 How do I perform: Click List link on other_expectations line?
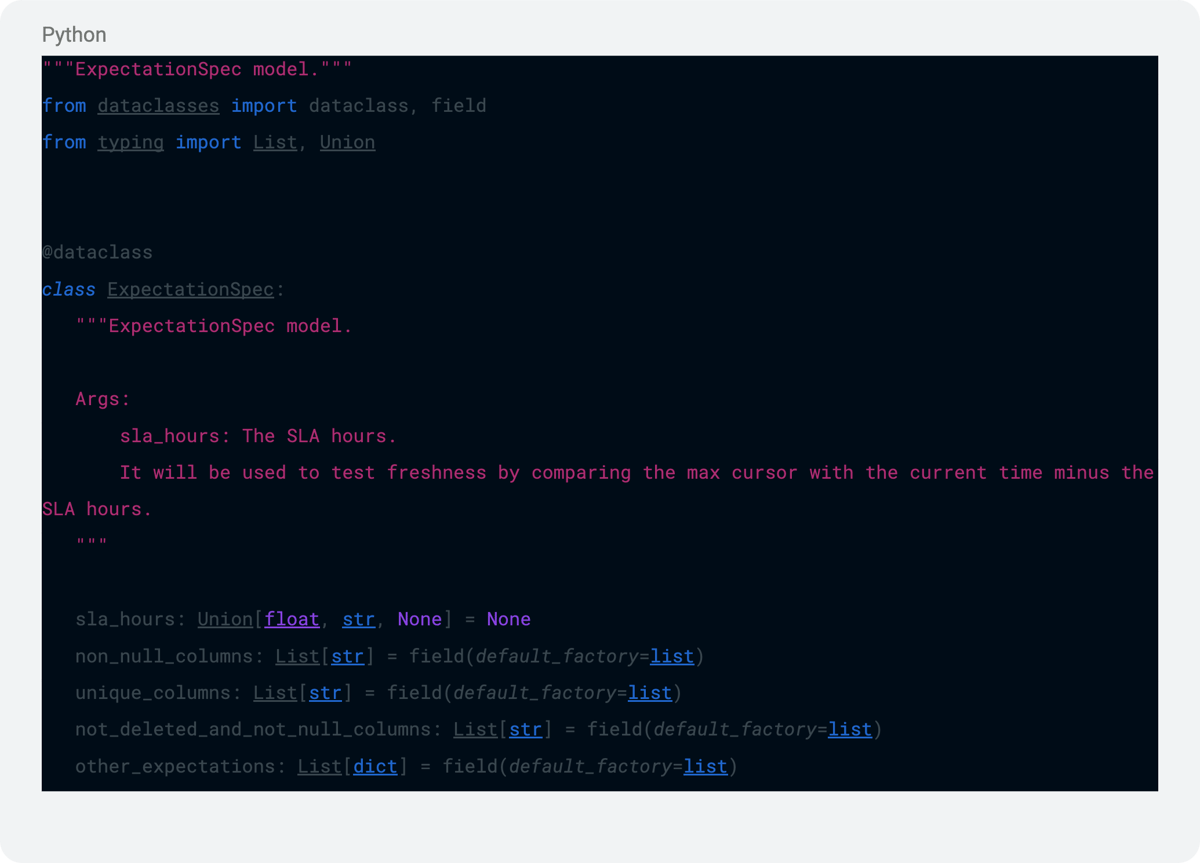pyautogui.click(x=319, y=766)
